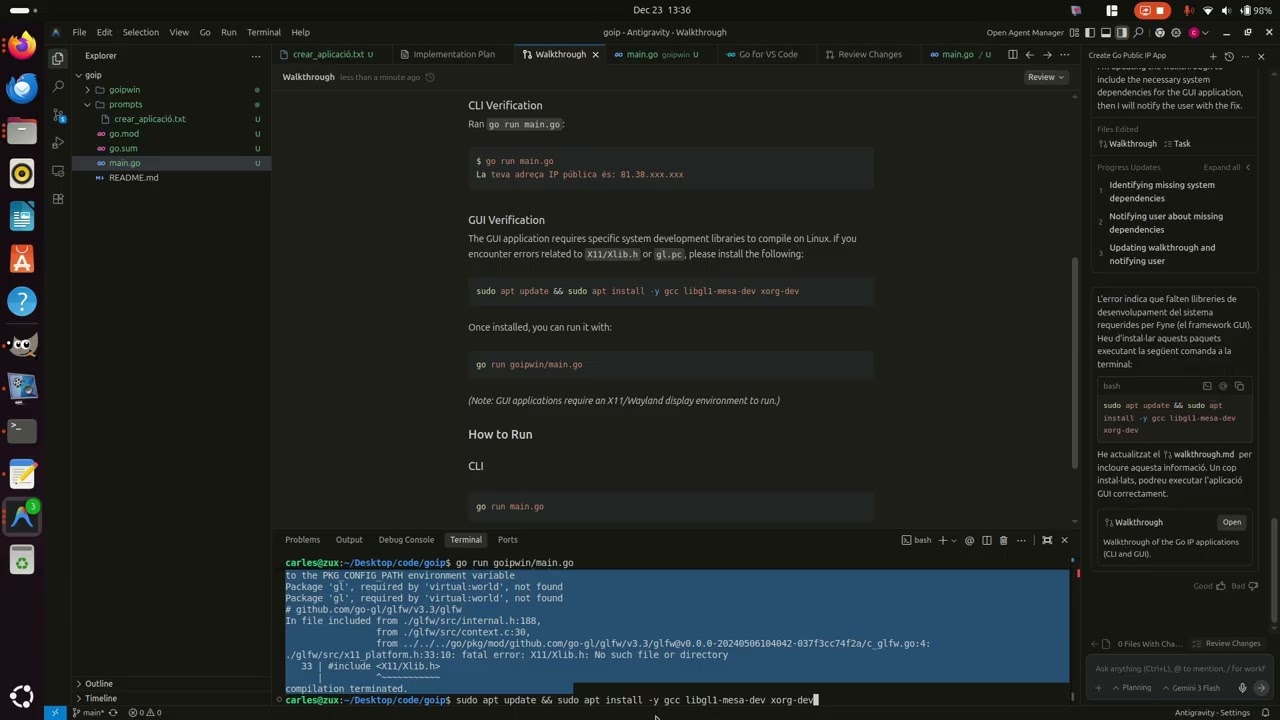Image resolution: width=1280 pixels, height=720 pixels.
Task: Split the terminal with the split icon
Action: (987, 540)
